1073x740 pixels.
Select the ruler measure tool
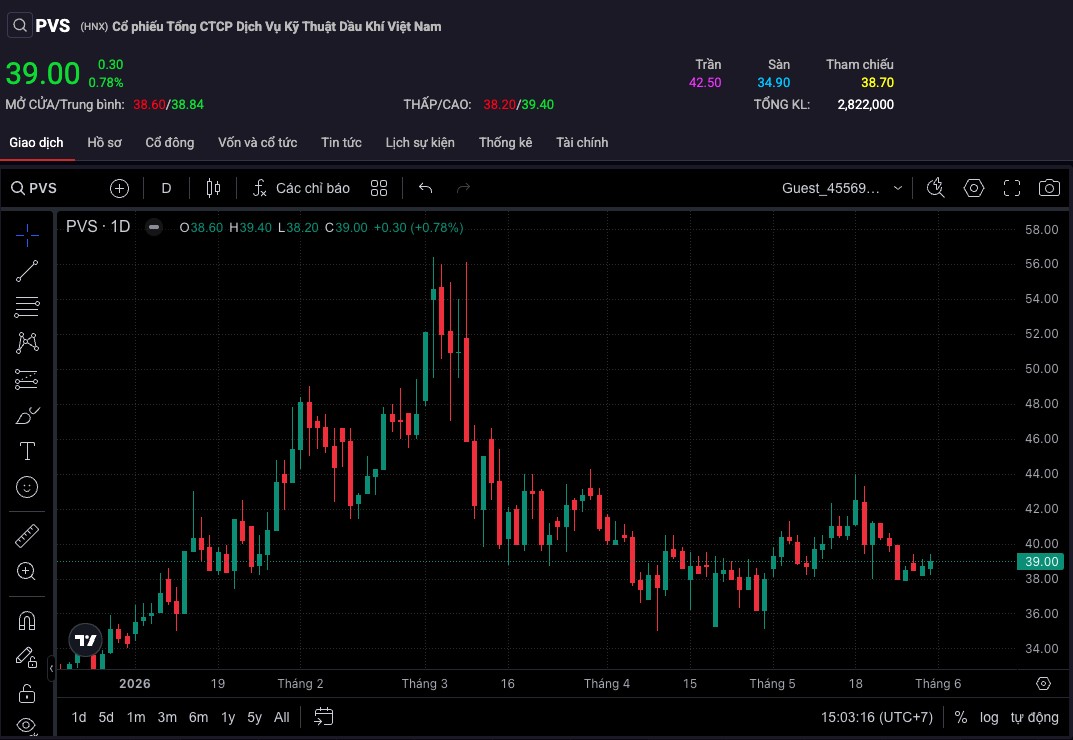[x=27, y=536]
